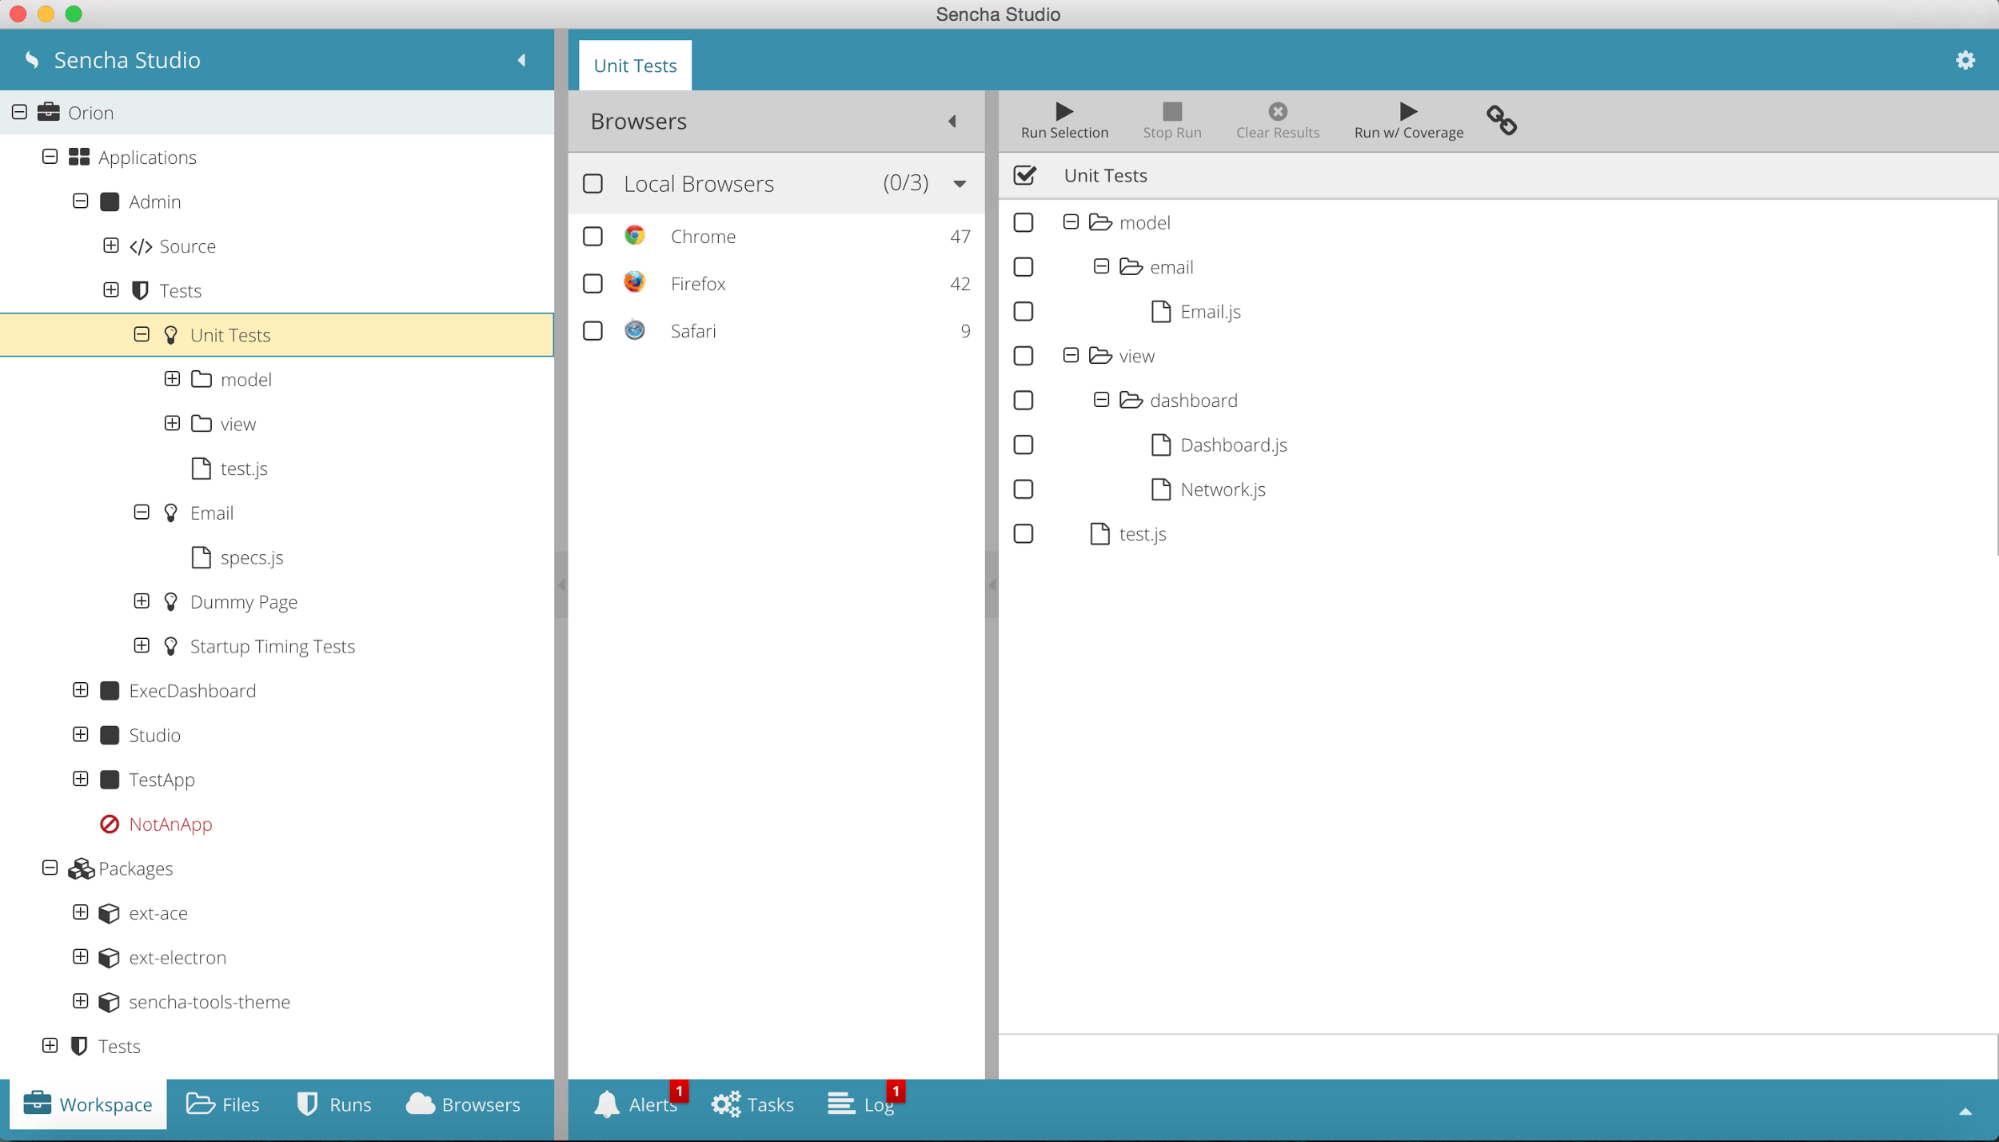Open the Tasks gears icon
This screenshot has width=1999, height=1142.
(726, 1104)
